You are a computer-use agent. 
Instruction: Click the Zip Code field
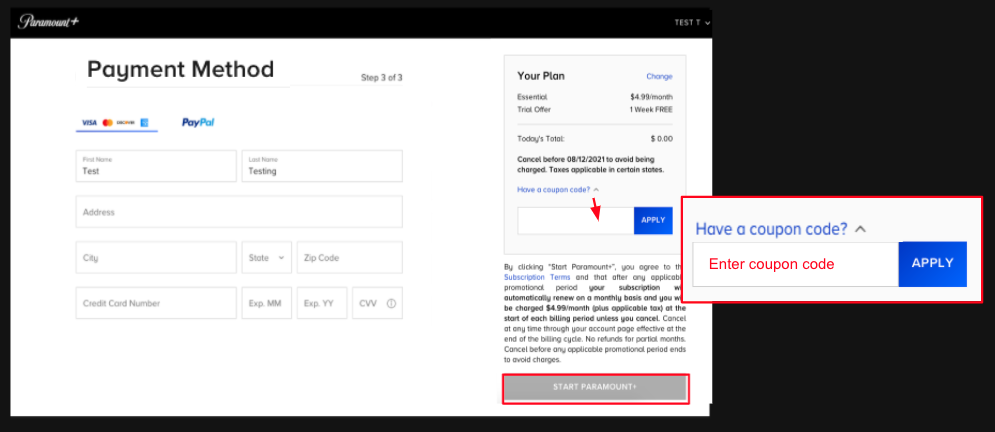click(350, 258)
